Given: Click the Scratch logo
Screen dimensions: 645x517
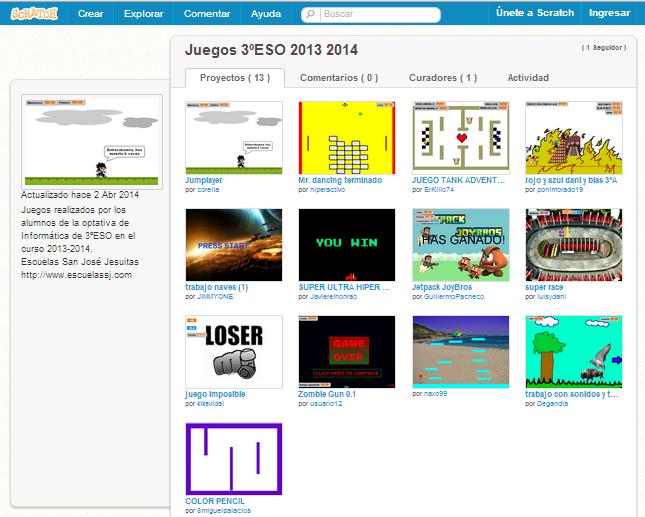Looking at the screenshot, I should (x=34, y=13).
